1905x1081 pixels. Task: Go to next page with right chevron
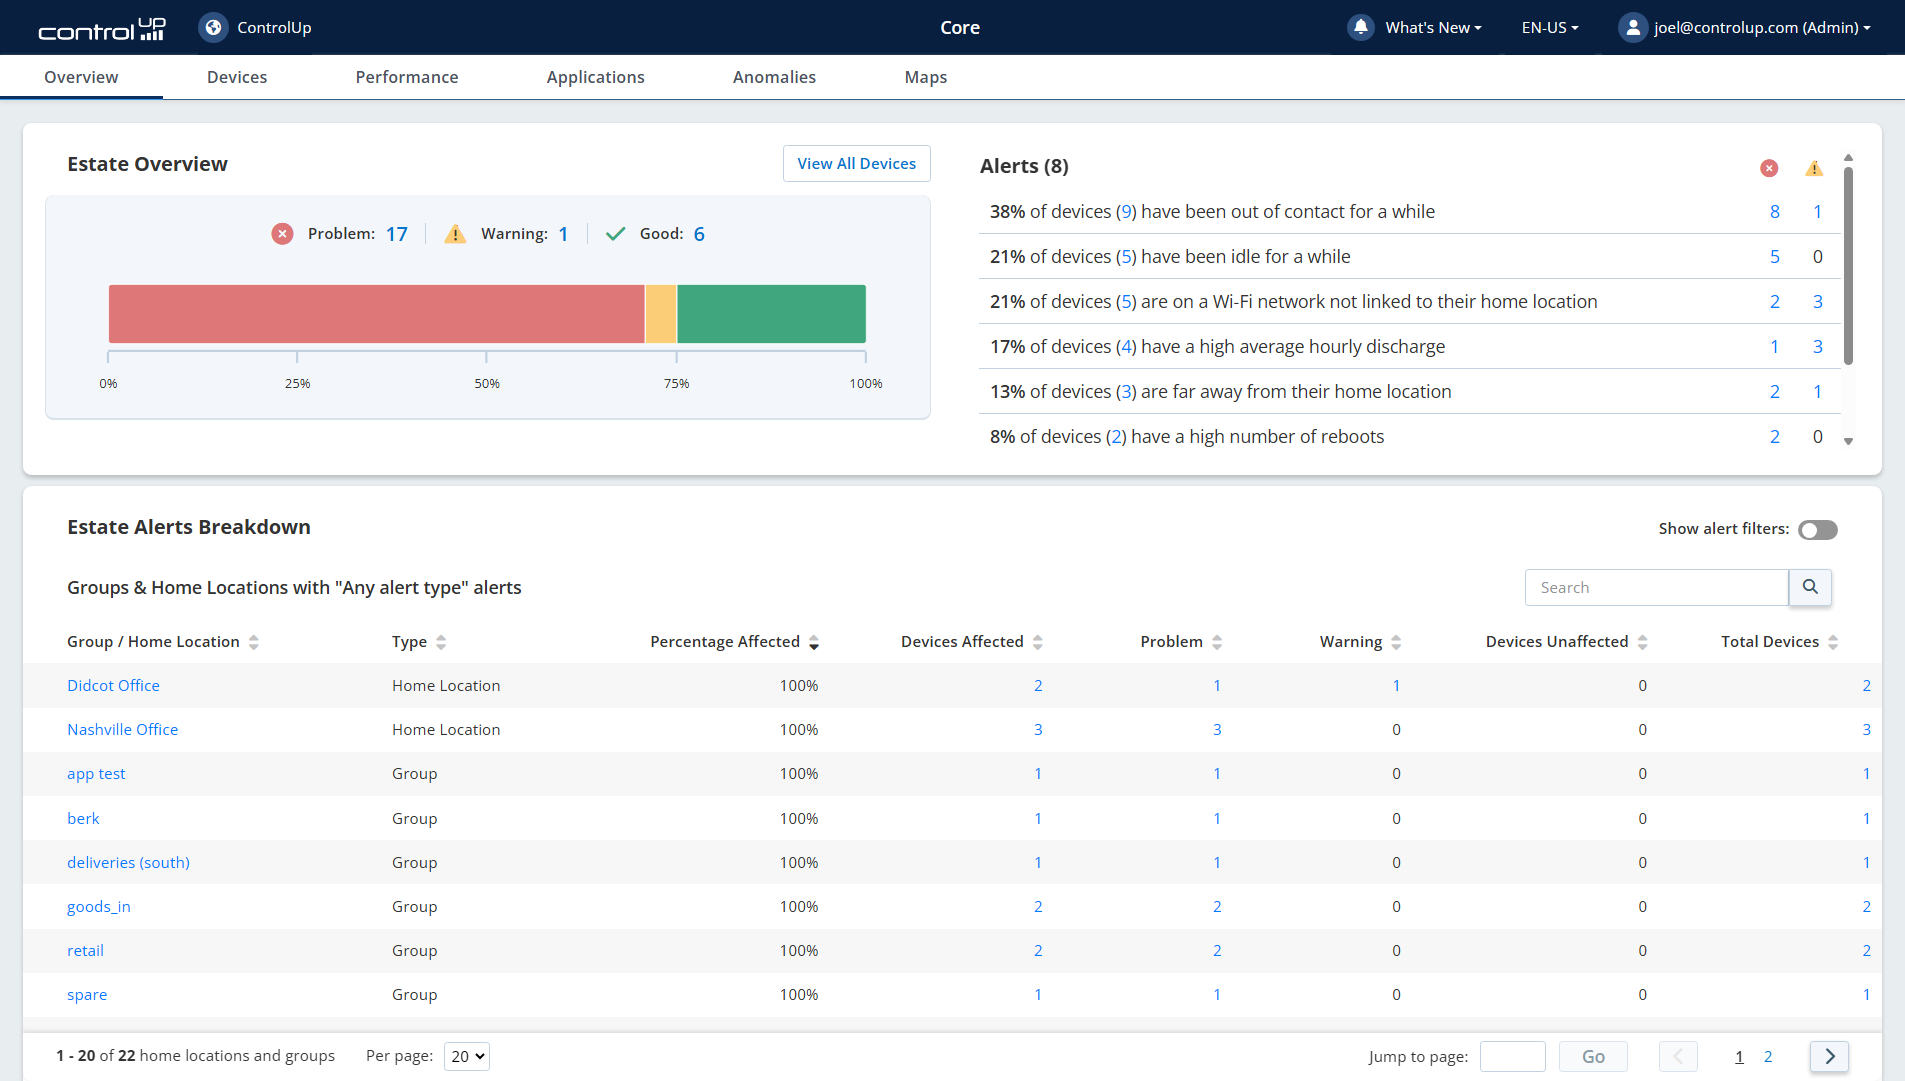click(1829, 1056)
